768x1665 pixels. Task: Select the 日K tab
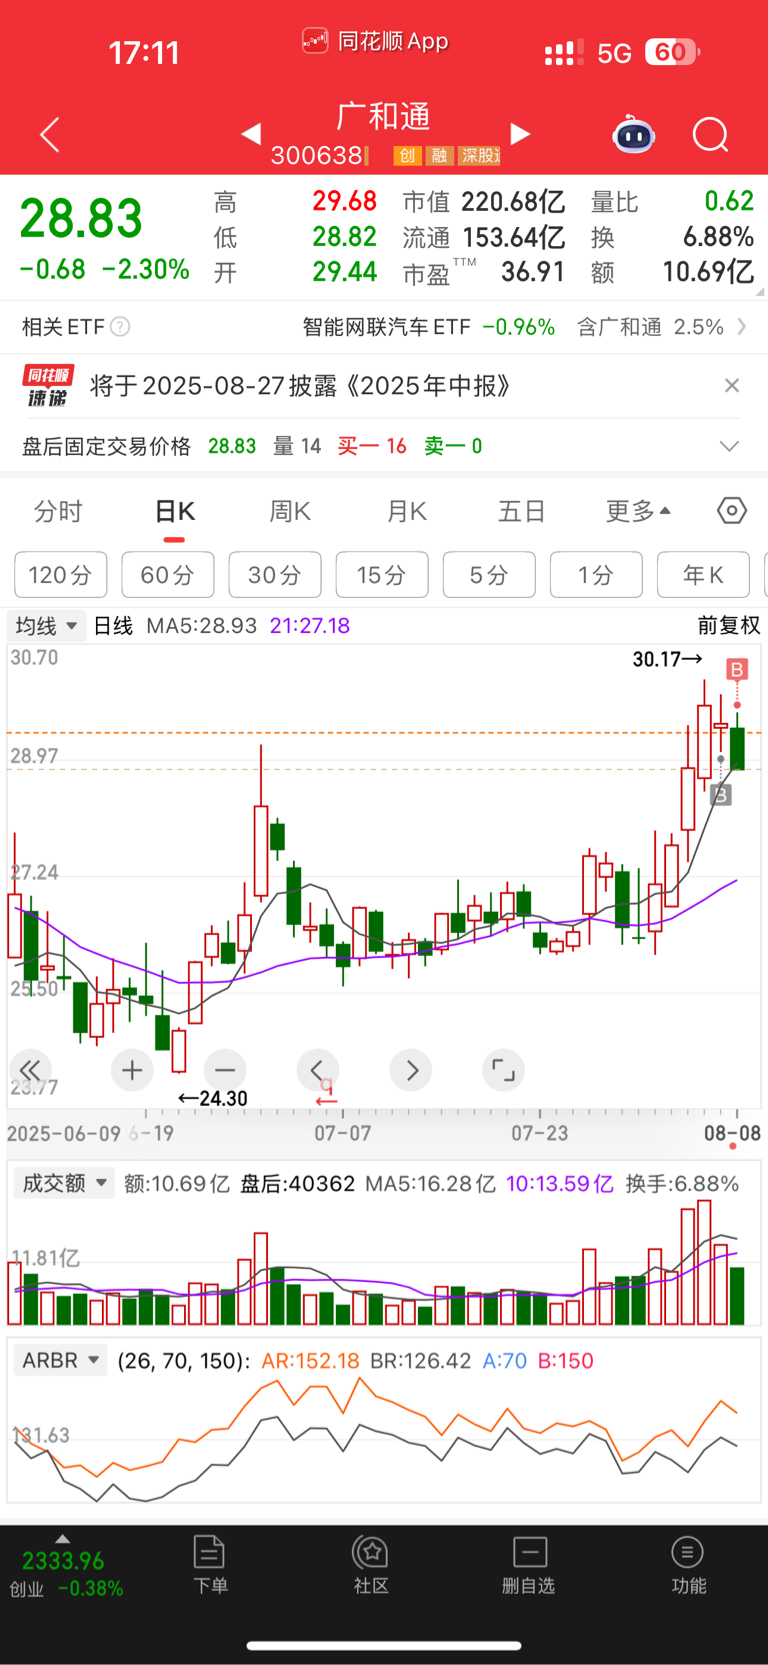(175, 512)
